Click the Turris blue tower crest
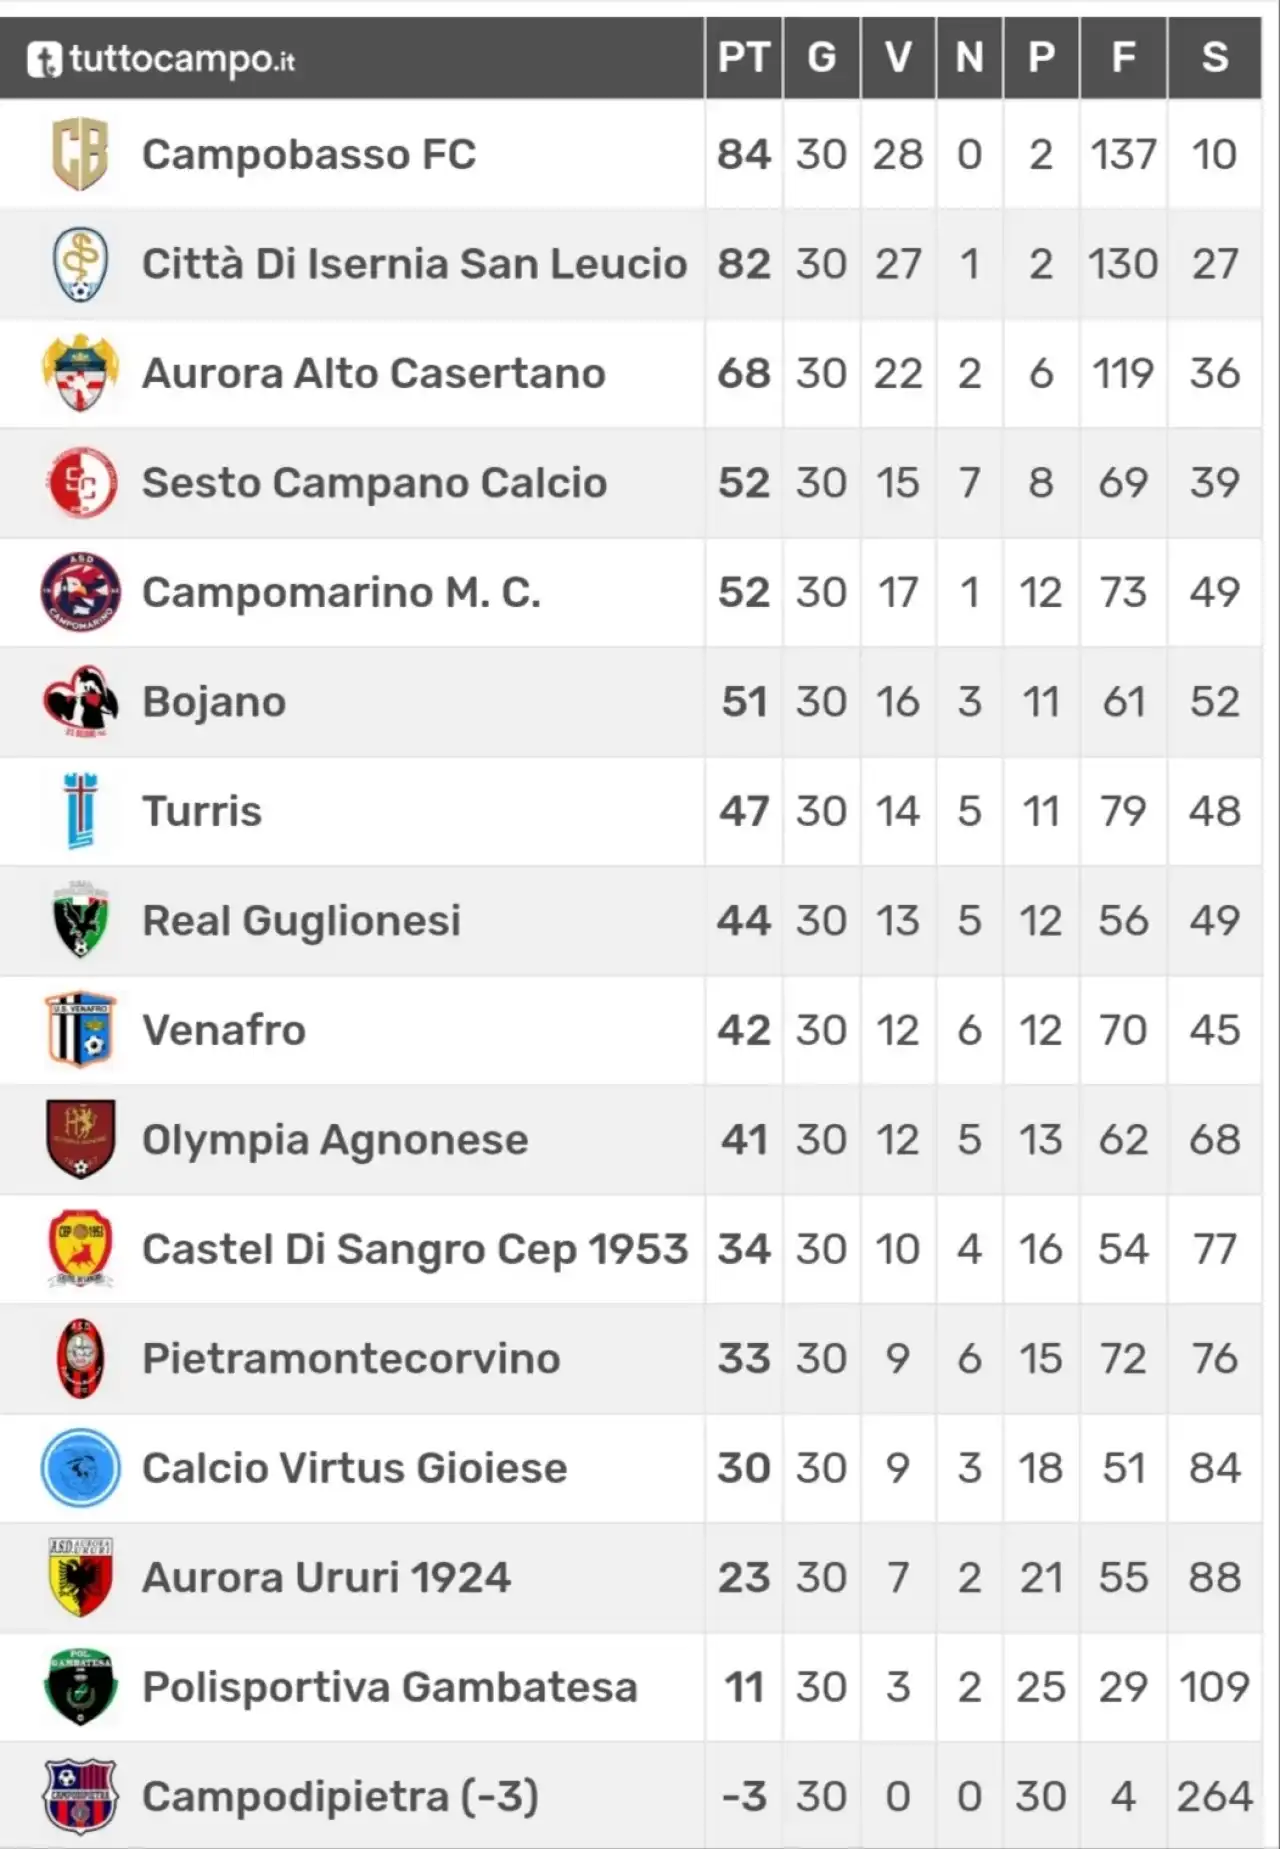The width and height of the screenshot is (1280, 1849). pos(80,811)
